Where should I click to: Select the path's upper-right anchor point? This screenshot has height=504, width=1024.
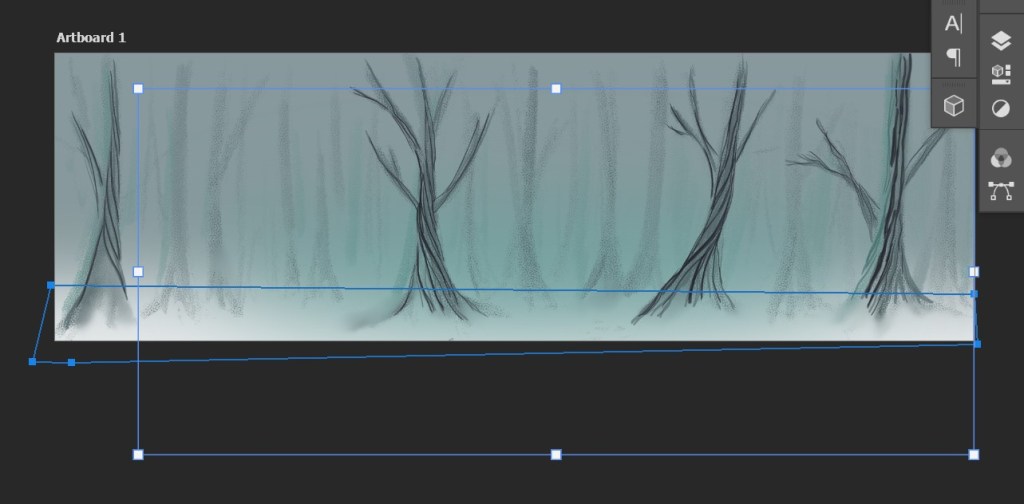974,294
